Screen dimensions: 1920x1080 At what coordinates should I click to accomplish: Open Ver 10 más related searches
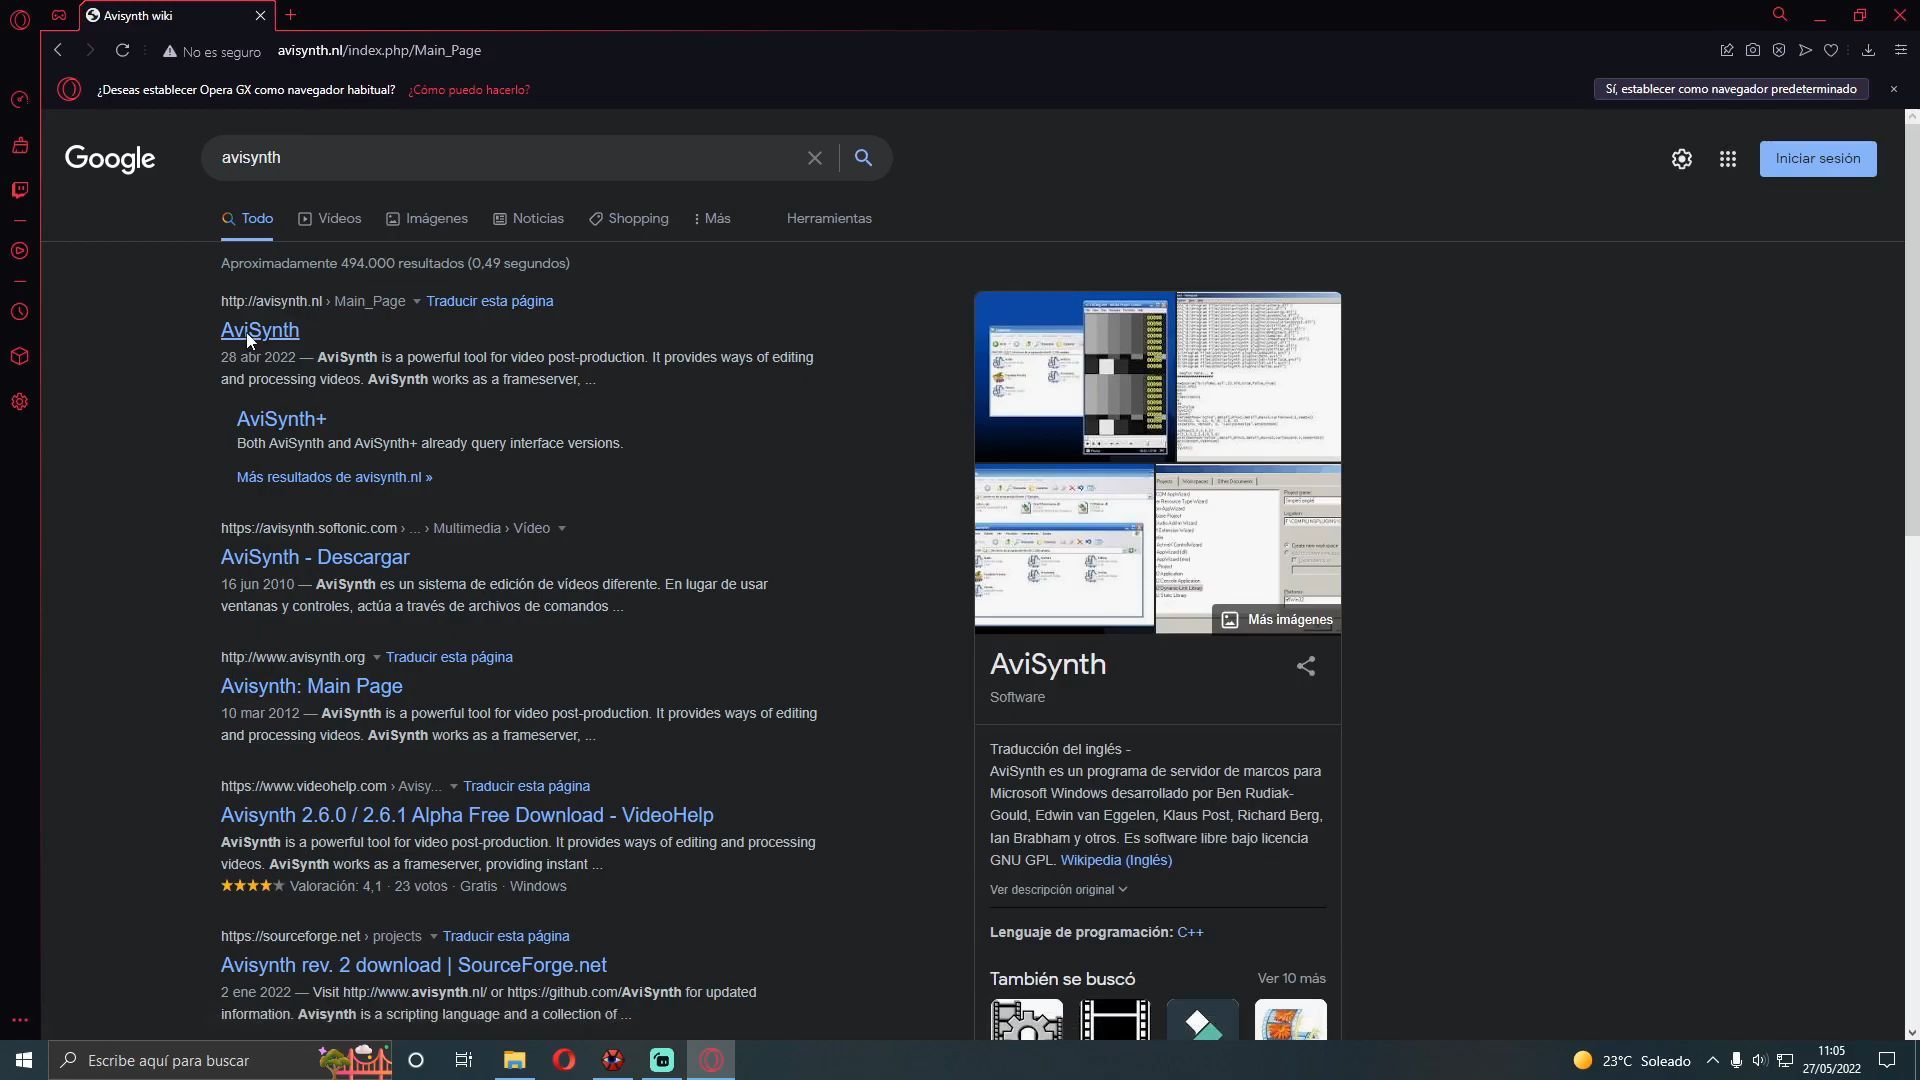pos(1292,979)
